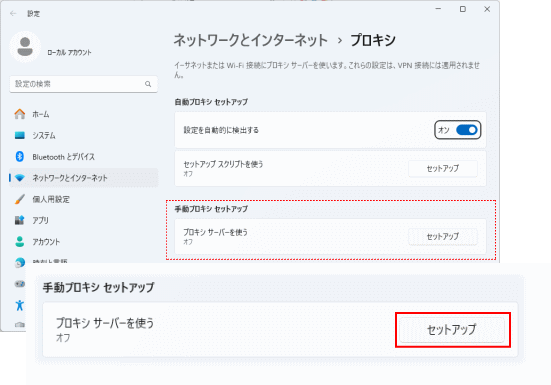Click the アカウント person icon
Screen dimensions: 551x385
(20, 242)
